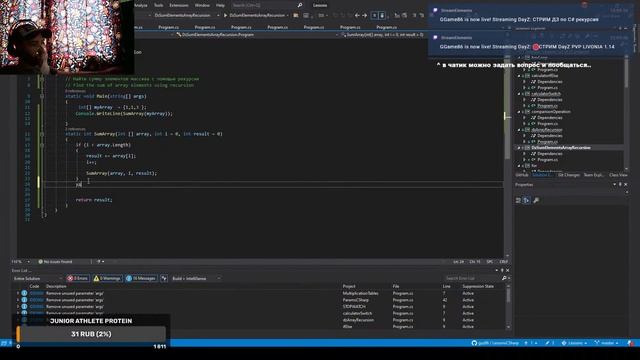Expand Dependencies under comparisonOperation
Viewport: 640px width, 360px height.
click(524, 118)
